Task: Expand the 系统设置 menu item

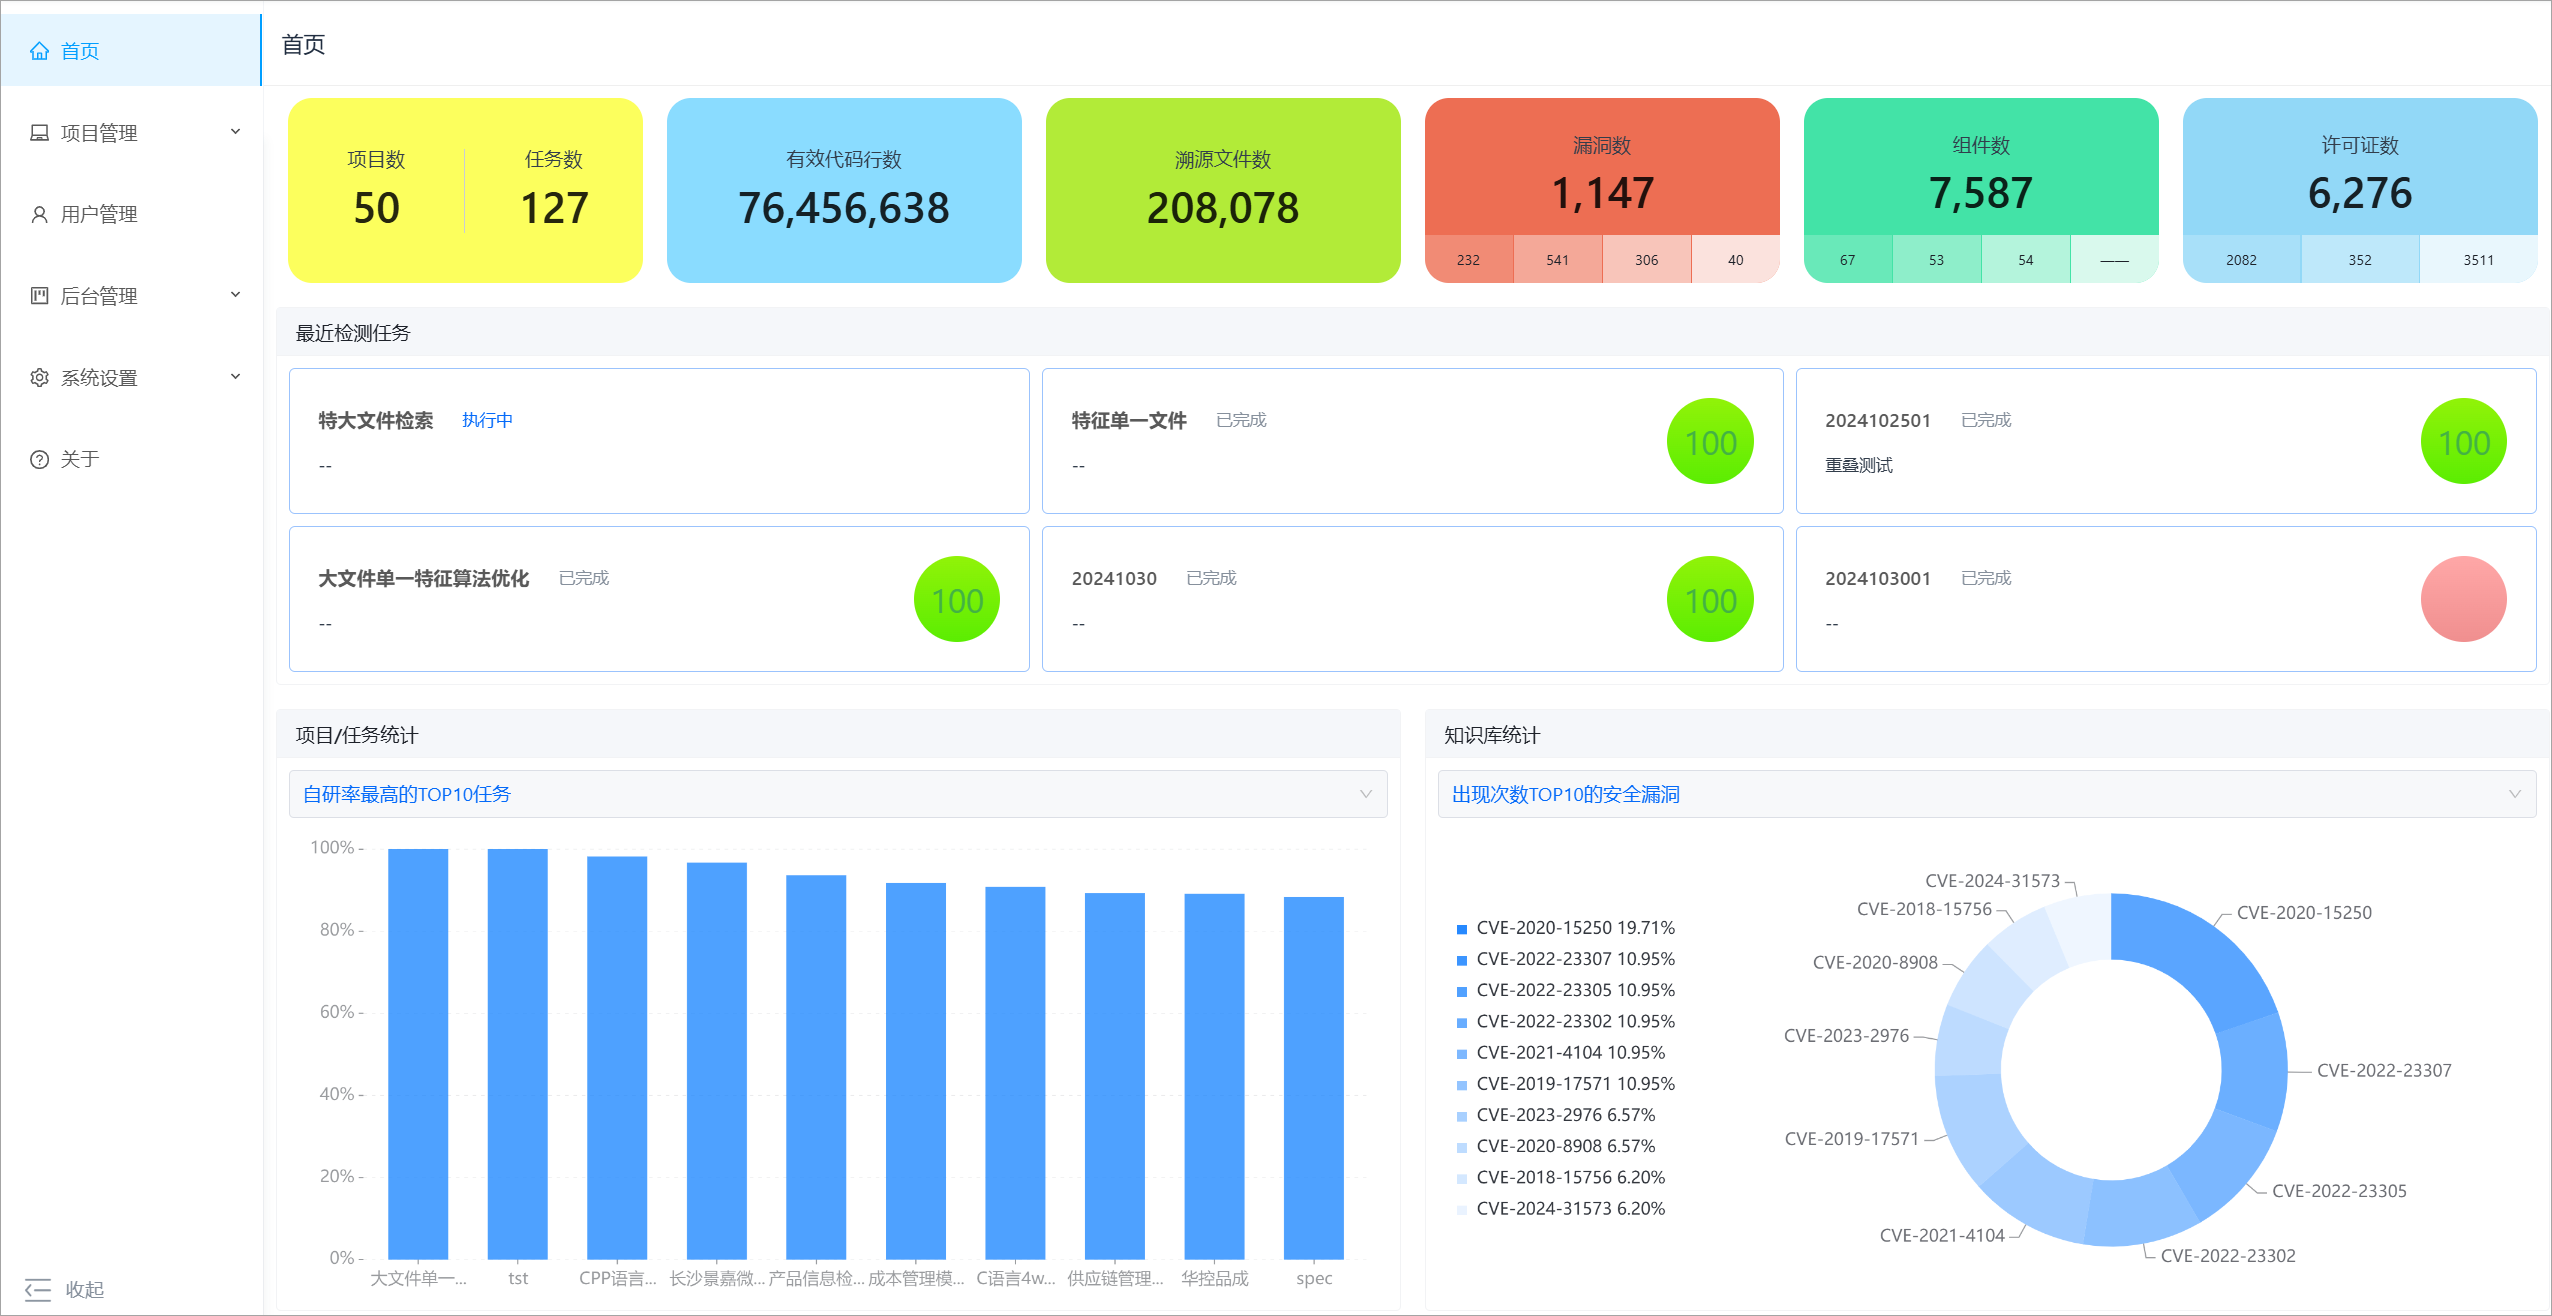Action: [99, 378]
